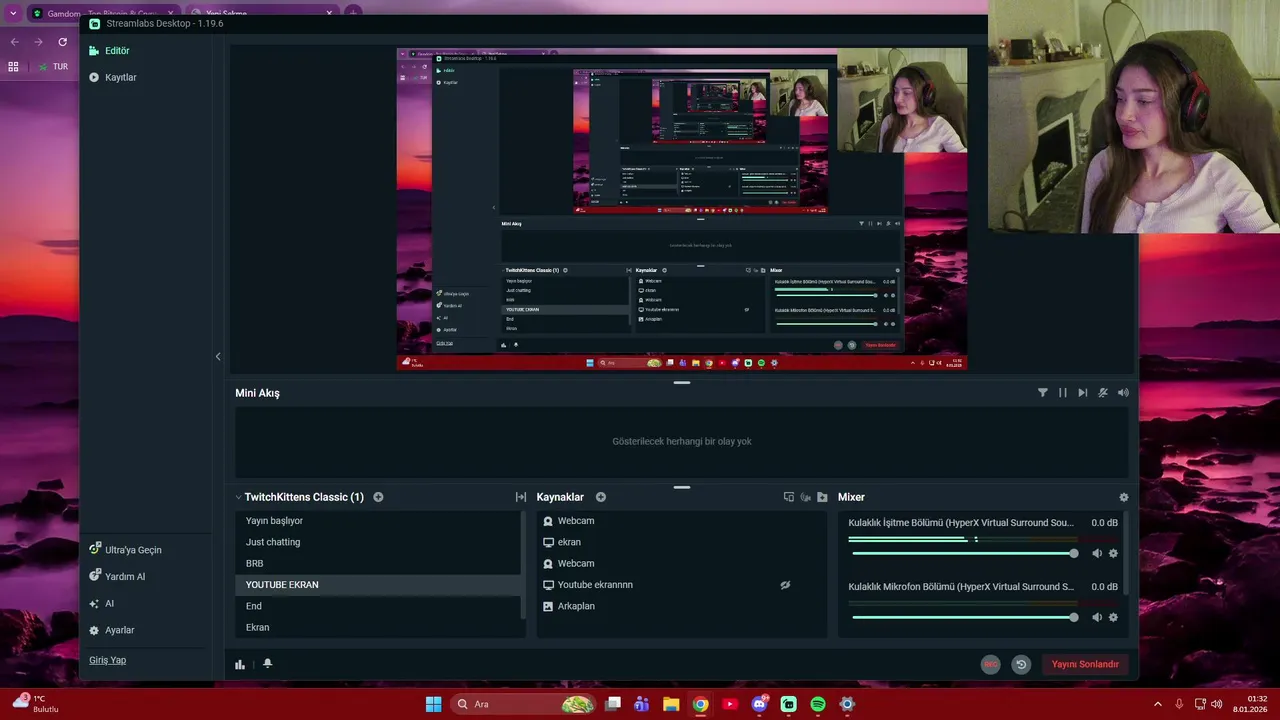Image resolution: width=1280 pixels, height=720 pixels.
Task: Select the Just chatting scene
Action: (378, 542)
